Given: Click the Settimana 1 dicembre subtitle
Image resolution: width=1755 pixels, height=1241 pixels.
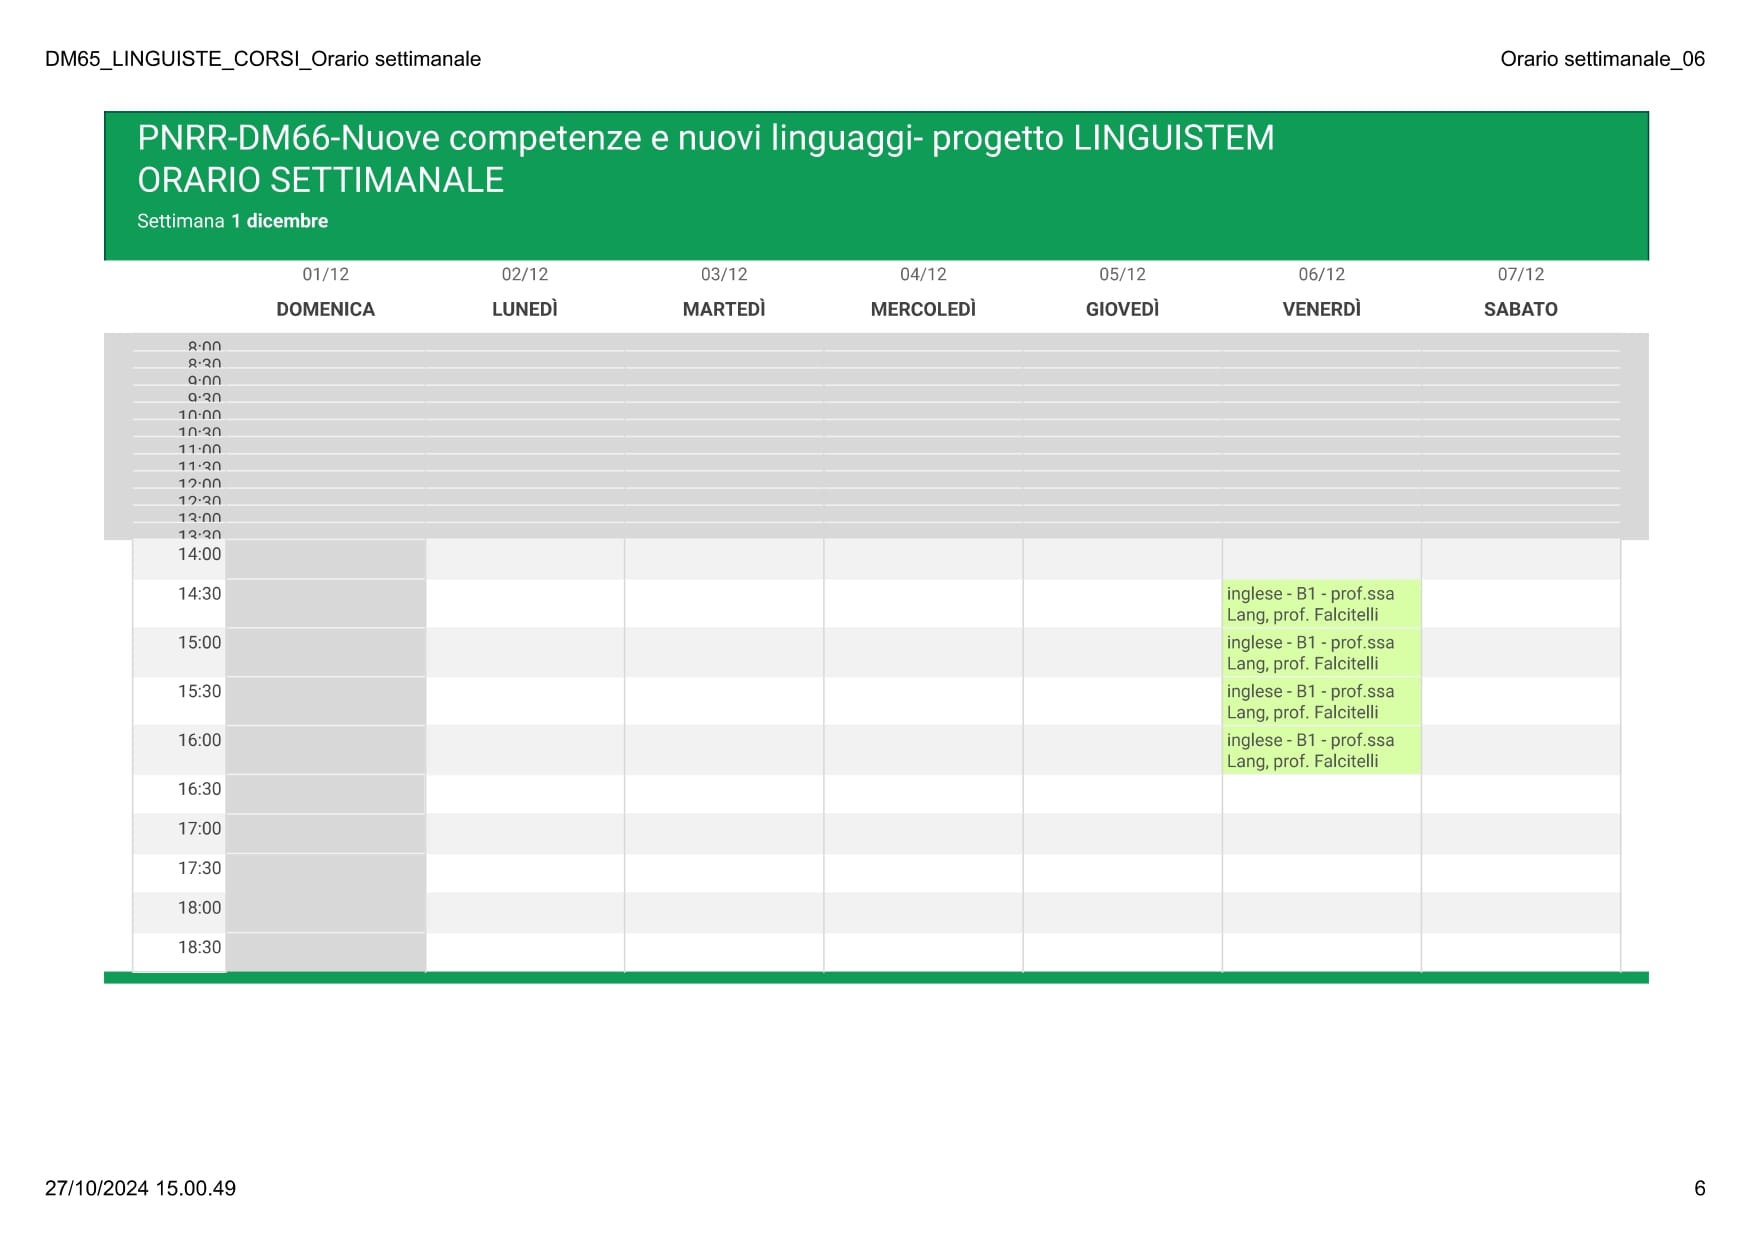Looking at the screenshot, I should pos(232,221).
